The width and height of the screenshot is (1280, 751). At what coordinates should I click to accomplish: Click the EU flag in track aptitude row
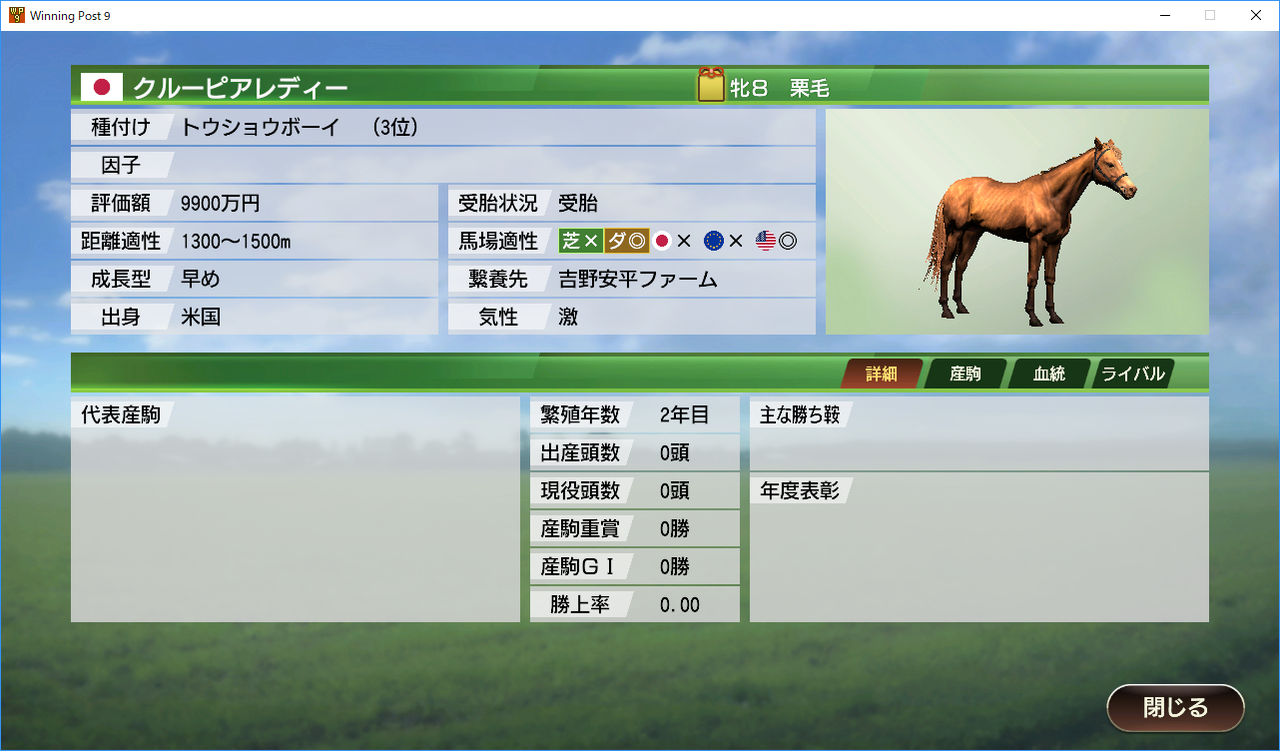713,241
